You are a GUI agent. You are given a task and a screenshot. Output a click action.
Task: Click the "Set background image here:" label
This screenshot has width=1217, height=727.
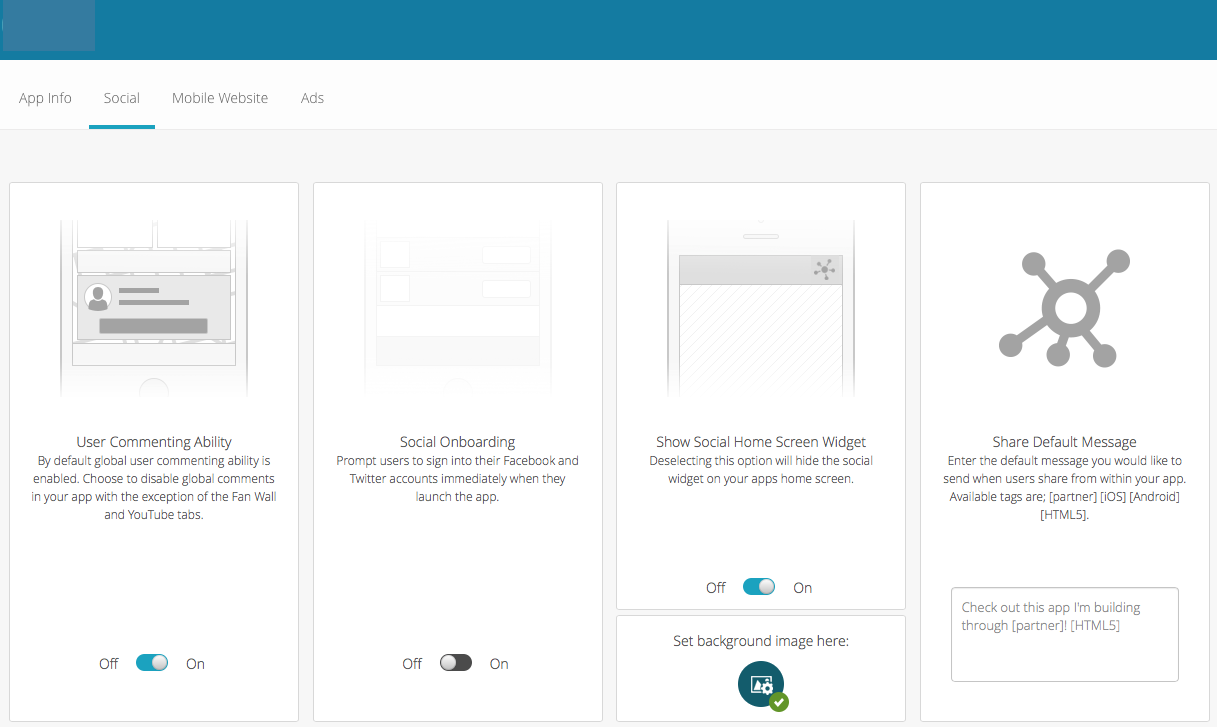[761, 641]
